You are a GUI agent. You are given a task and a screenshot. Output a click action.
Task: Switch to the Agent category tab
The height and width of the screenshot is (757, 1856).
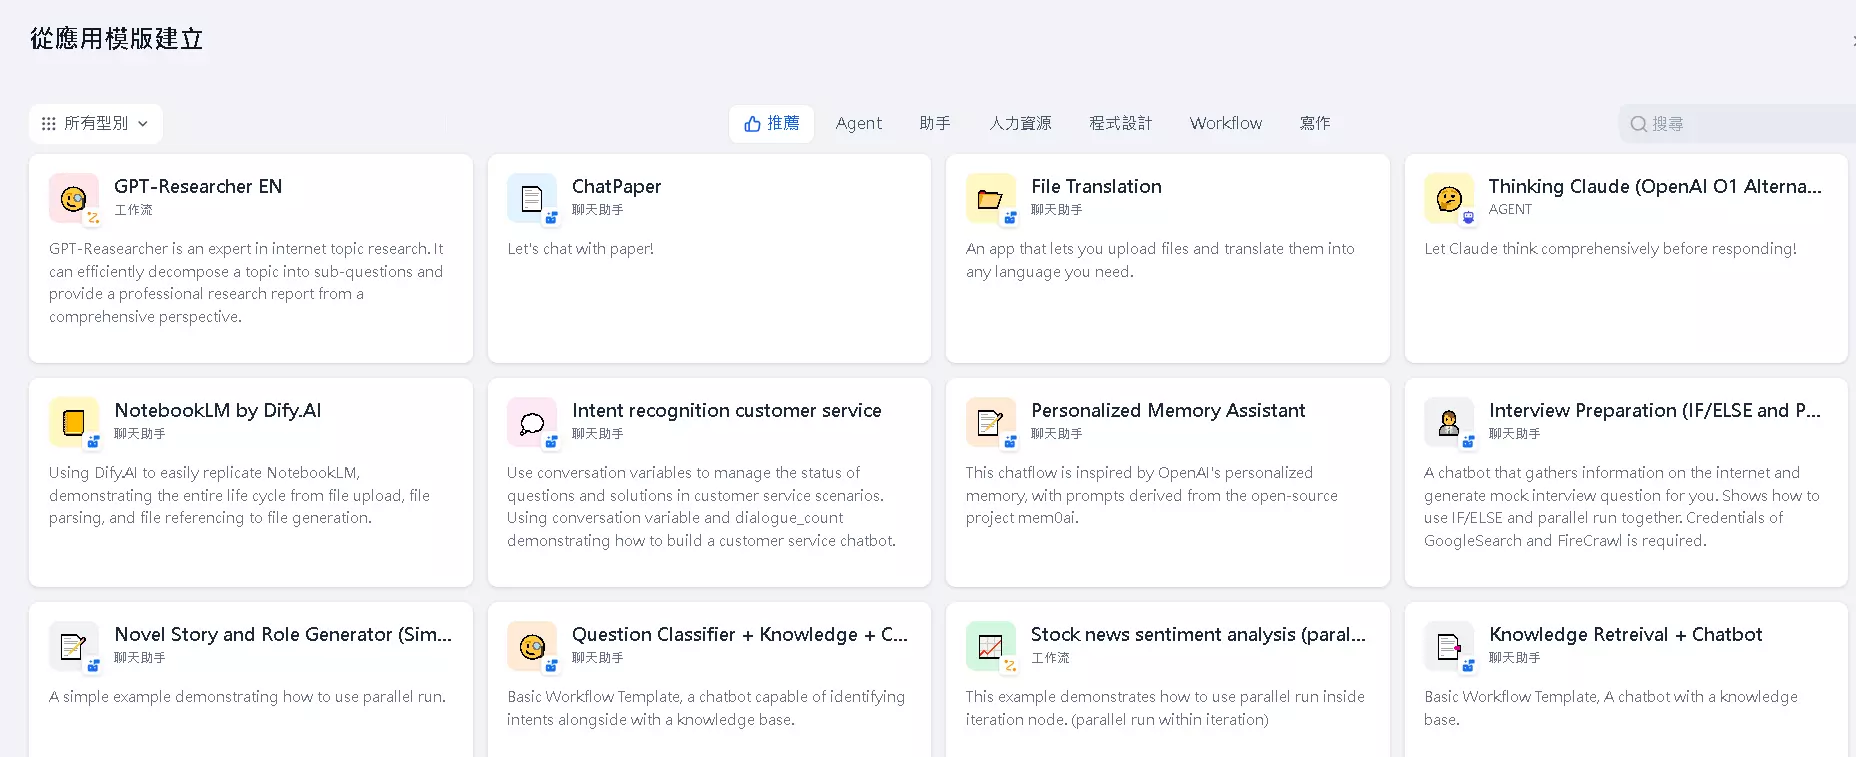[x=859, y=124]
